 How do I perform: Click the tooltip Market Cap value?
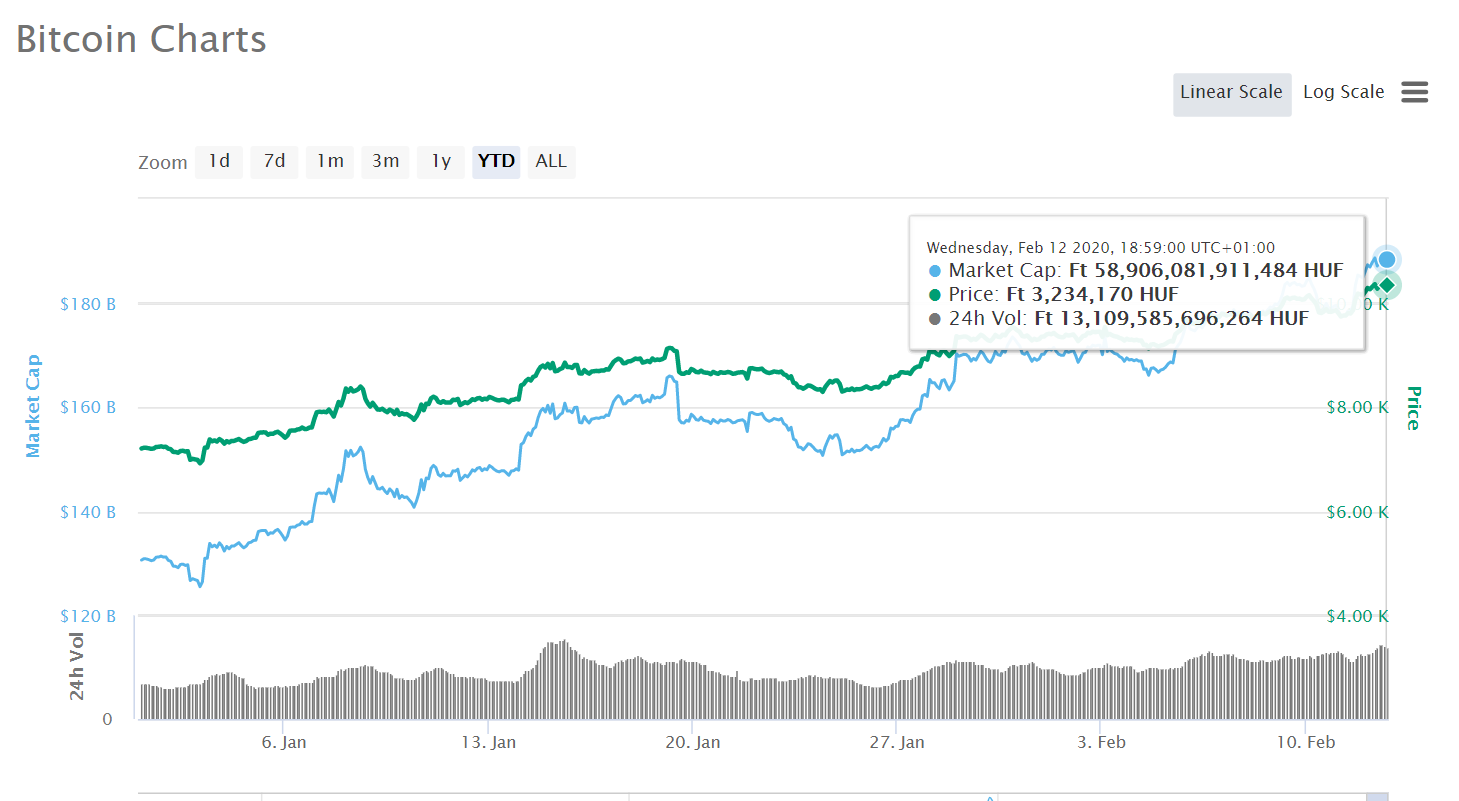click(x=1206, y=270)
